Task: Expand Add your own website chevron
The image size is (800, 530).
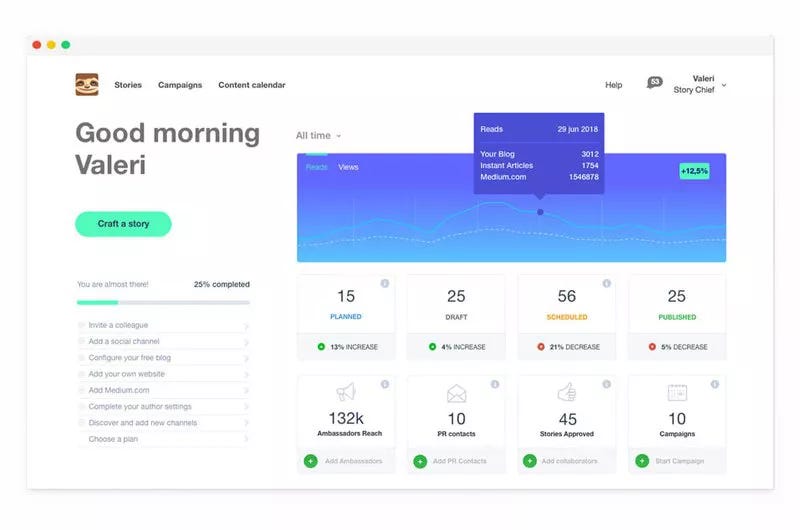Action: [246, 375]
